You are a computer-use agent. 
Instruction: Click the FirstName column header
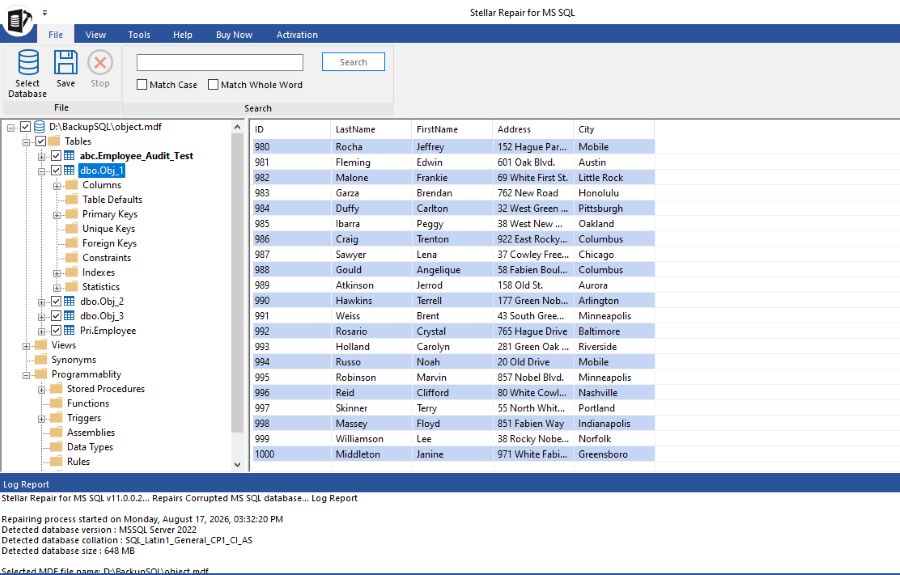452,129
